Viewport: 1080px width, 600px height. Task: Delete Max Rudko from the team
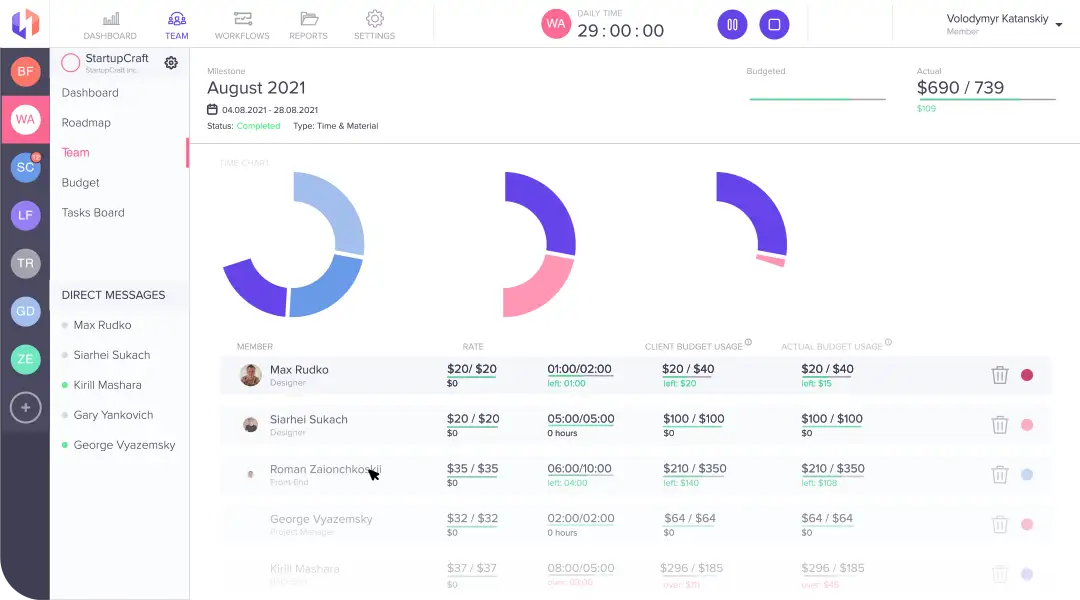coord(999,375)
